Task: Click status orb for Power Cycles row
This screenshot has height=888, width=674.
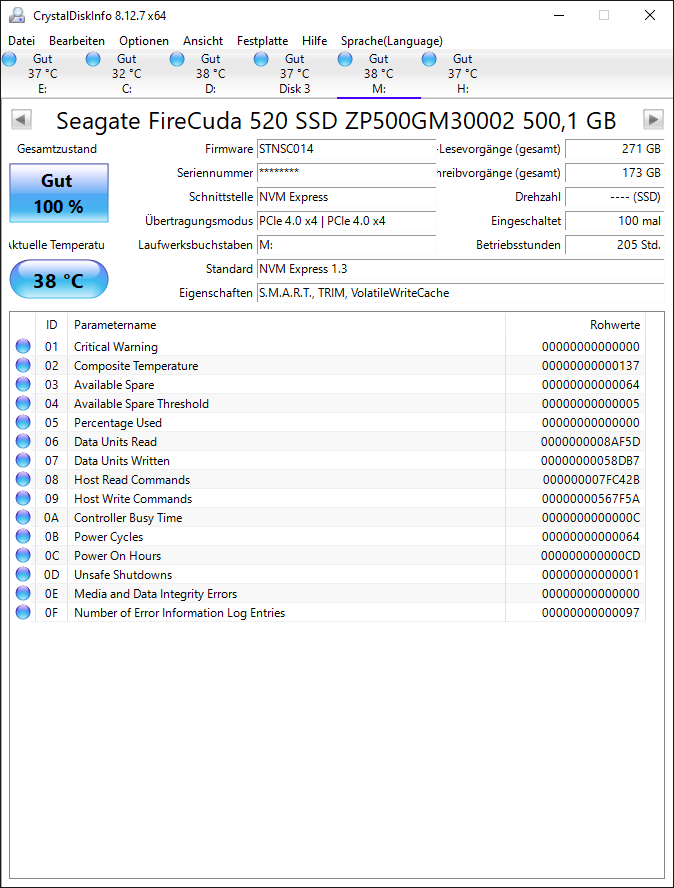Action: 23,536
